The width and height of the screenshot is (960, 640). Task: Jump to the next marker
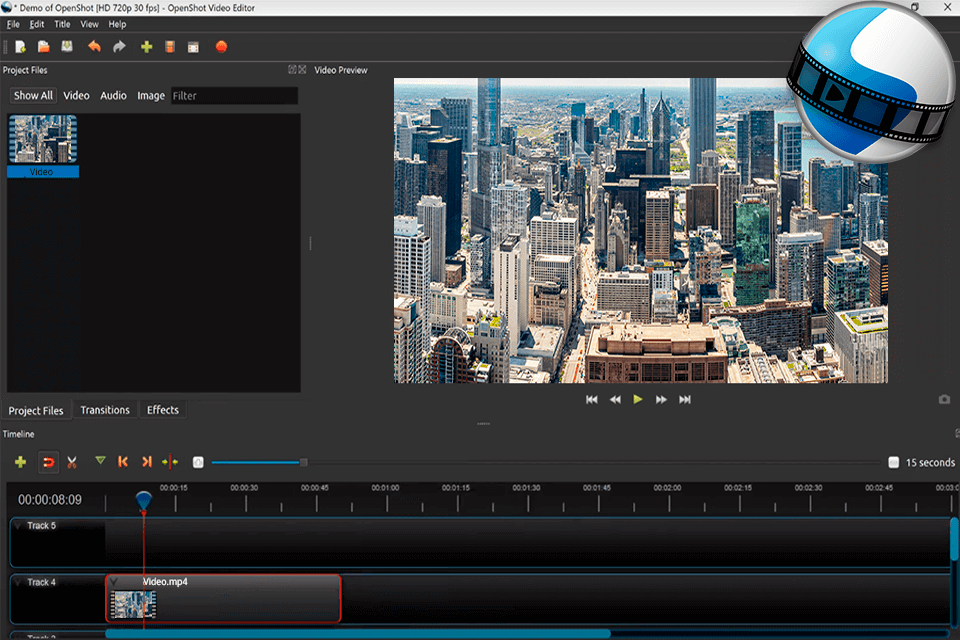(146, 462)
